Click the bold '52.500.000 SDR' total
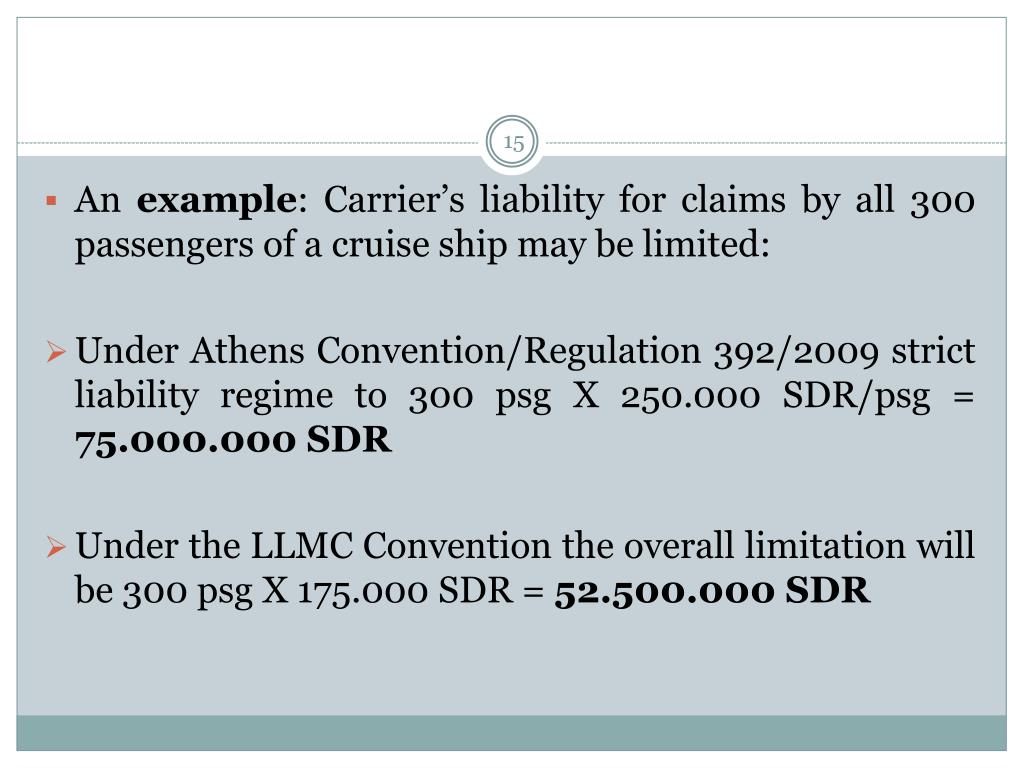Screen dimensions: 1024x768 click(x=712, y=591)
